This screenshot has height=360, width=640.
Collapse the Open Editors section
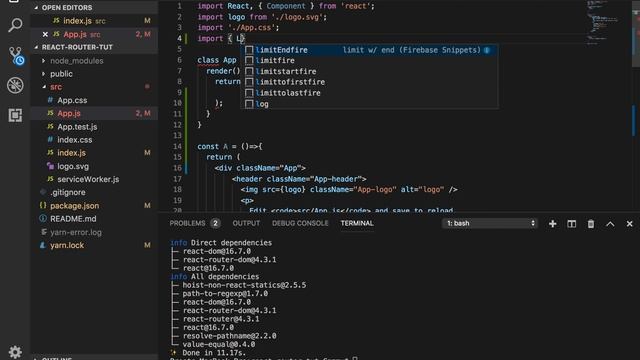pyautogui.click(x=36, y=7)
